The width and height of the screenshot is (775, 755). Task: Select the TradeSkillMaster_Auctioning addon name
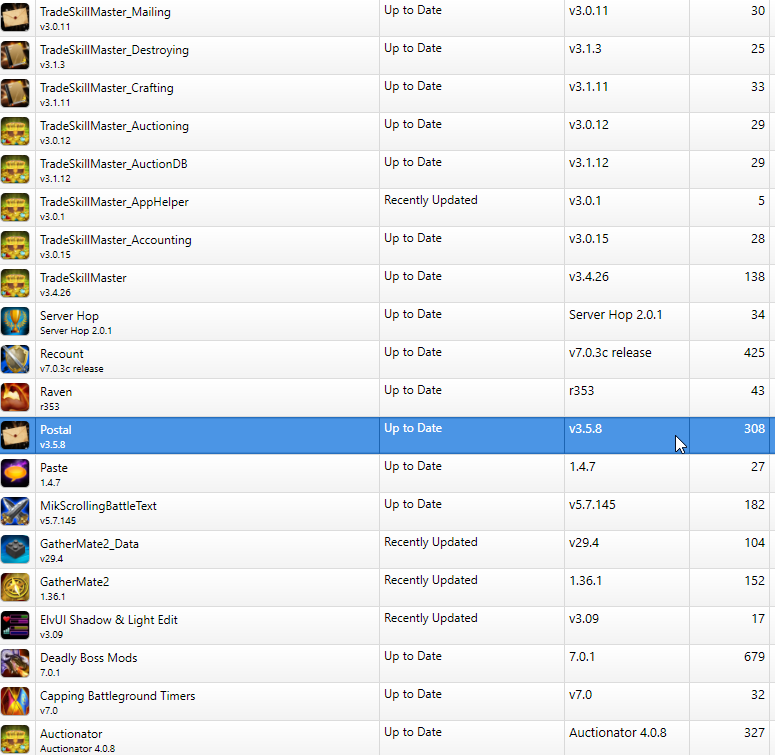pos(114,126)
